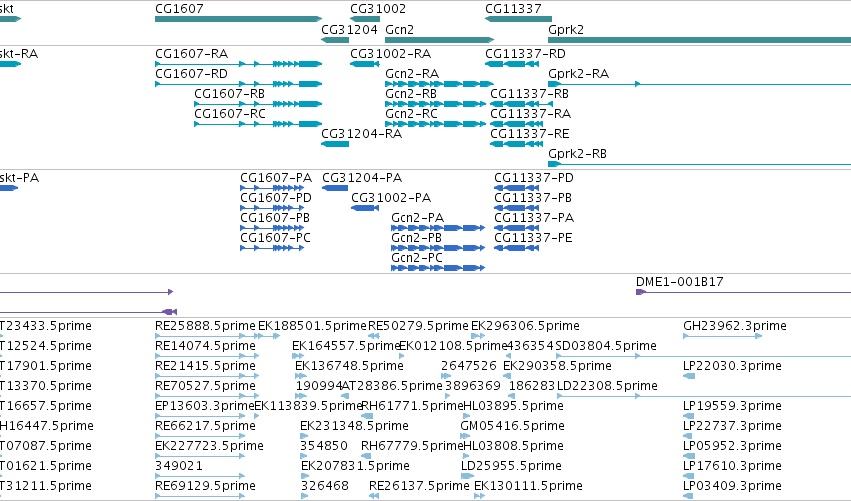
Task: Select EST EK136748.5prime
Action: (x=300, y=376)
